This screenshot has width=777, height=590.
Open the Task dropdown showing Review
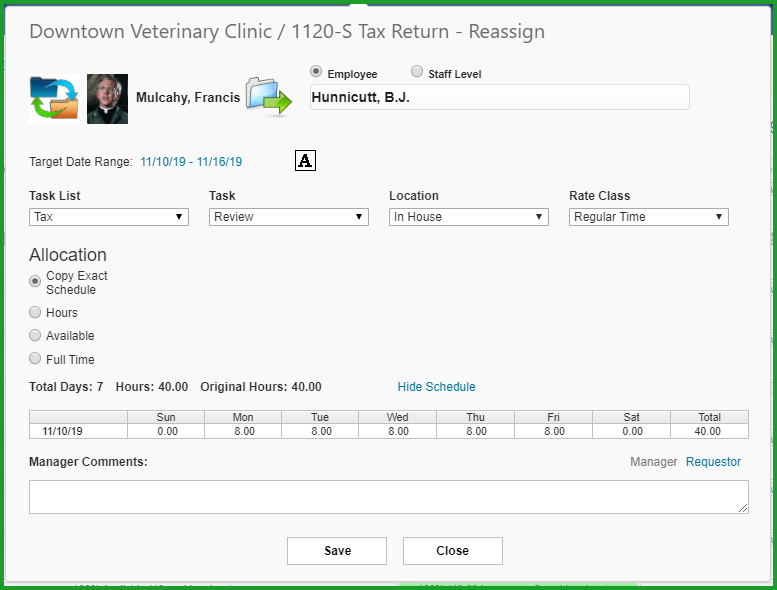[x=289, y=217]
